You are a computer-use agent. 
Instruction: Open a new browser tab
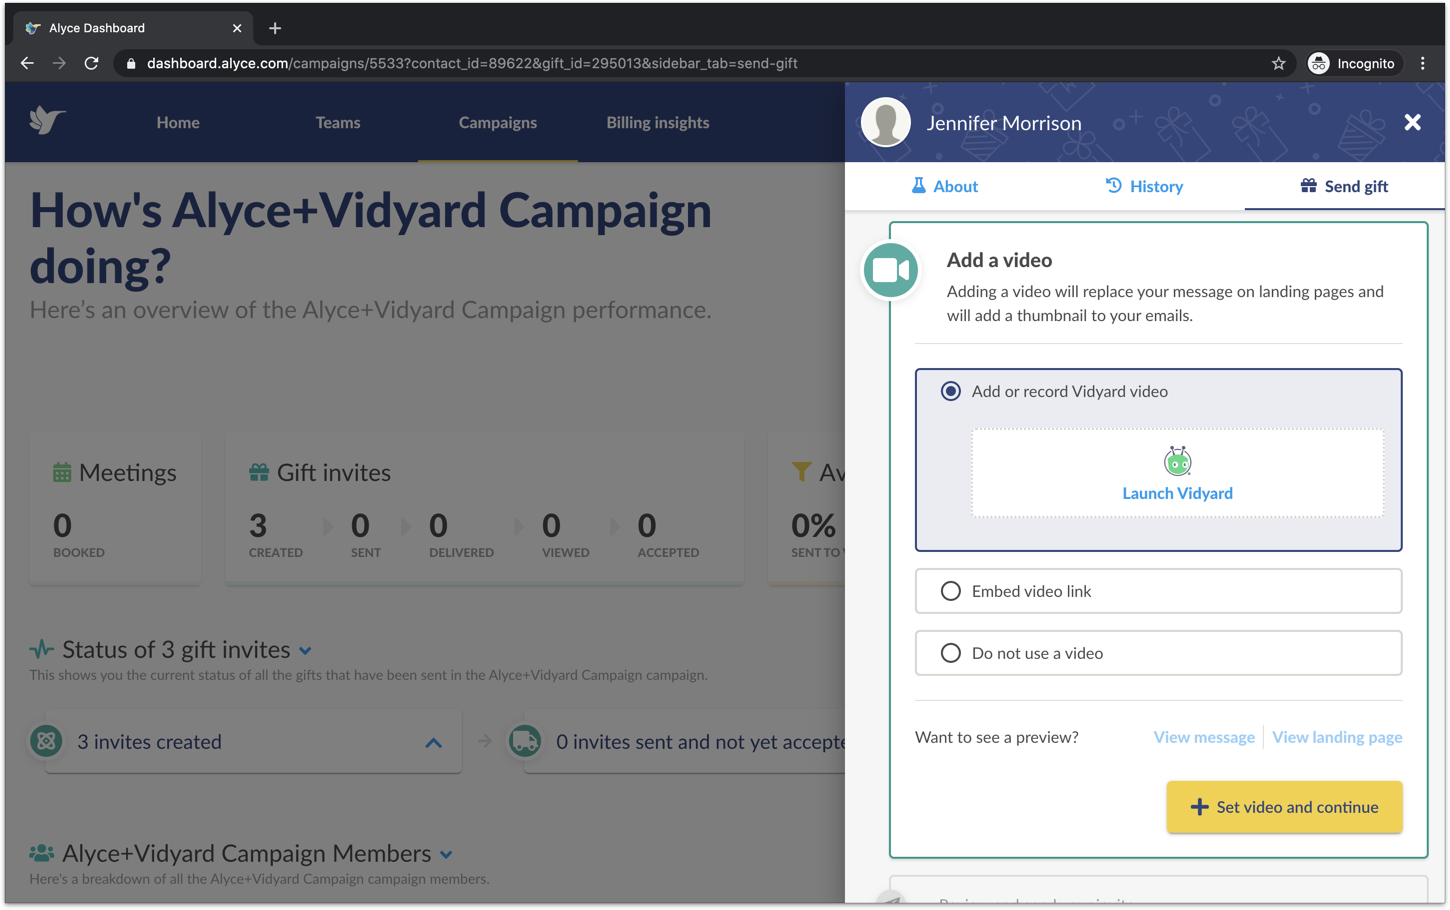coord(275,28)
